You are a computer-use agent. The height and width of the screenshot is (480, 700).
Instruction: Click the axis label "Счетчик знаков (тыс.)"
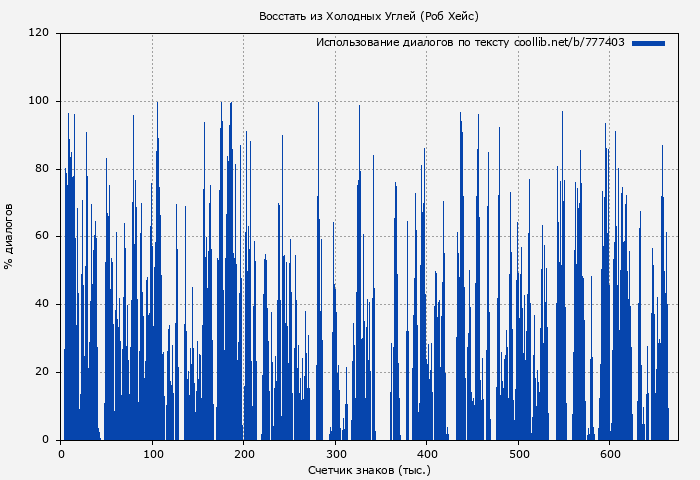369,469
